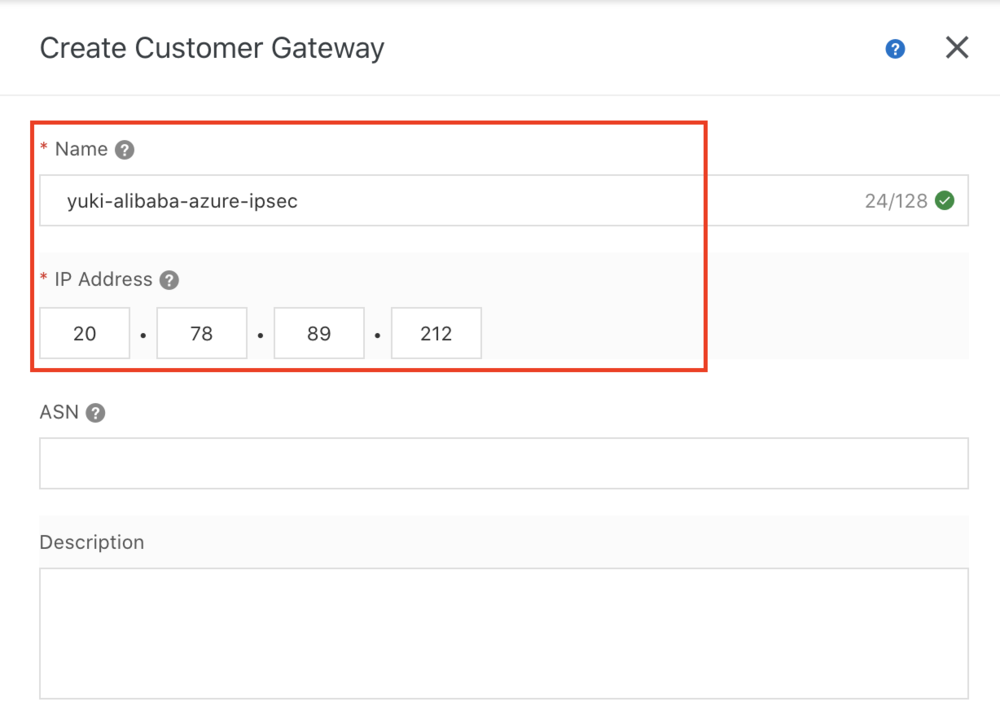Open the blue help icon in dialog header
The height and width of the screenshot is (715, 1000).
point(895,49)
